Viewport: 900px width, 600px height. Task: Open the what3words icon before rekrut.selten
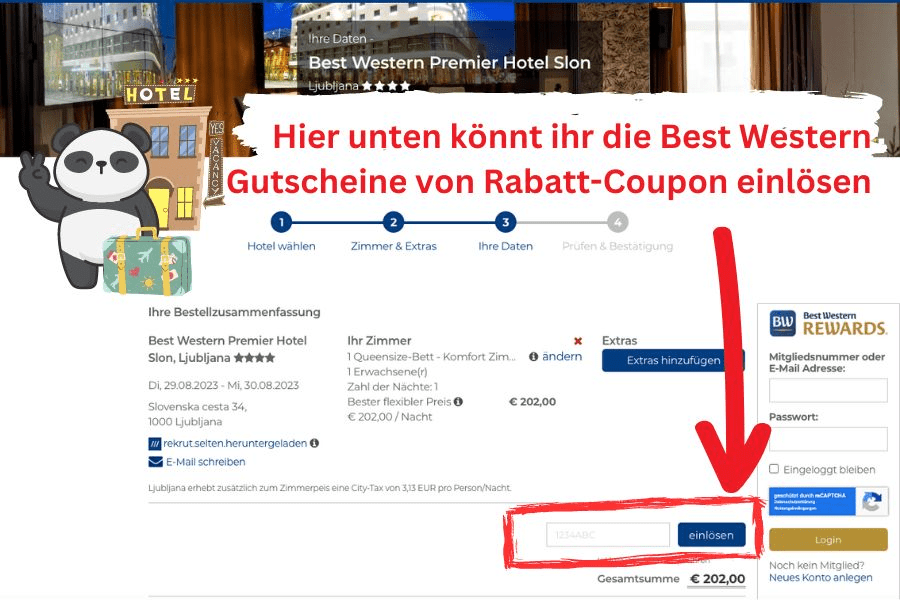155,444
